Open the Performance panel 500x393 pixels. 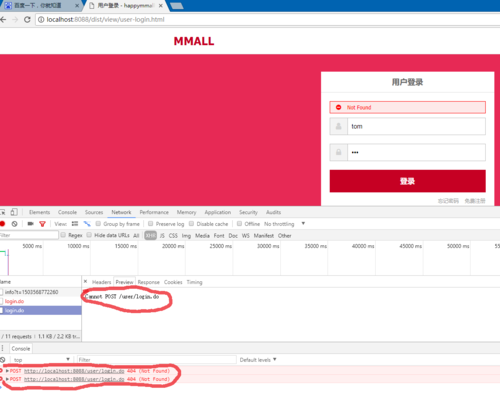pos(154,212)
